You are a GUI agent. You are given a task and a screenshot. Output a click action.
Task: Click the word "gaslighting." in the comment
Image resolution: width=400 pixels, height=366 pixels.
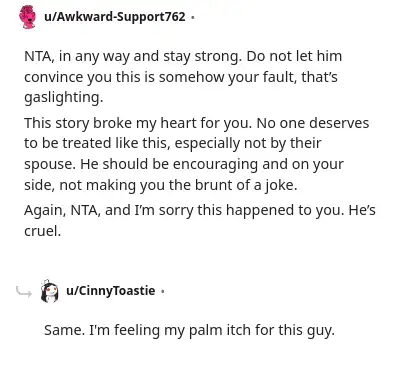[64, 97]
